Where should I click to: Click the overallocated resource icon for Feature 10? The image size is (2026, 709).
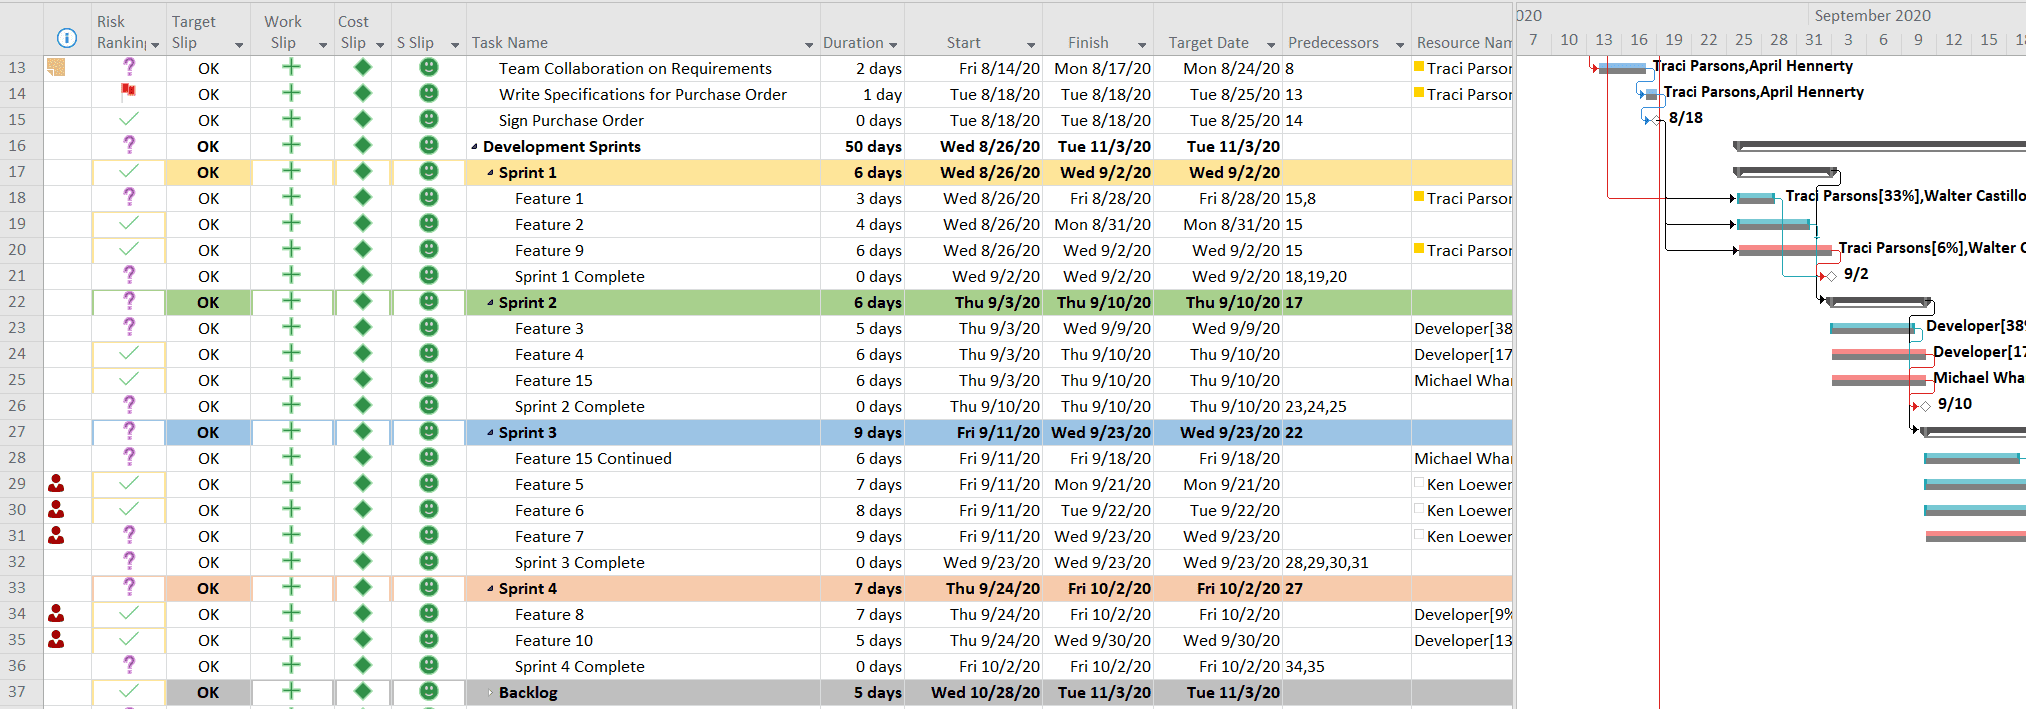[x=56, y=640]
